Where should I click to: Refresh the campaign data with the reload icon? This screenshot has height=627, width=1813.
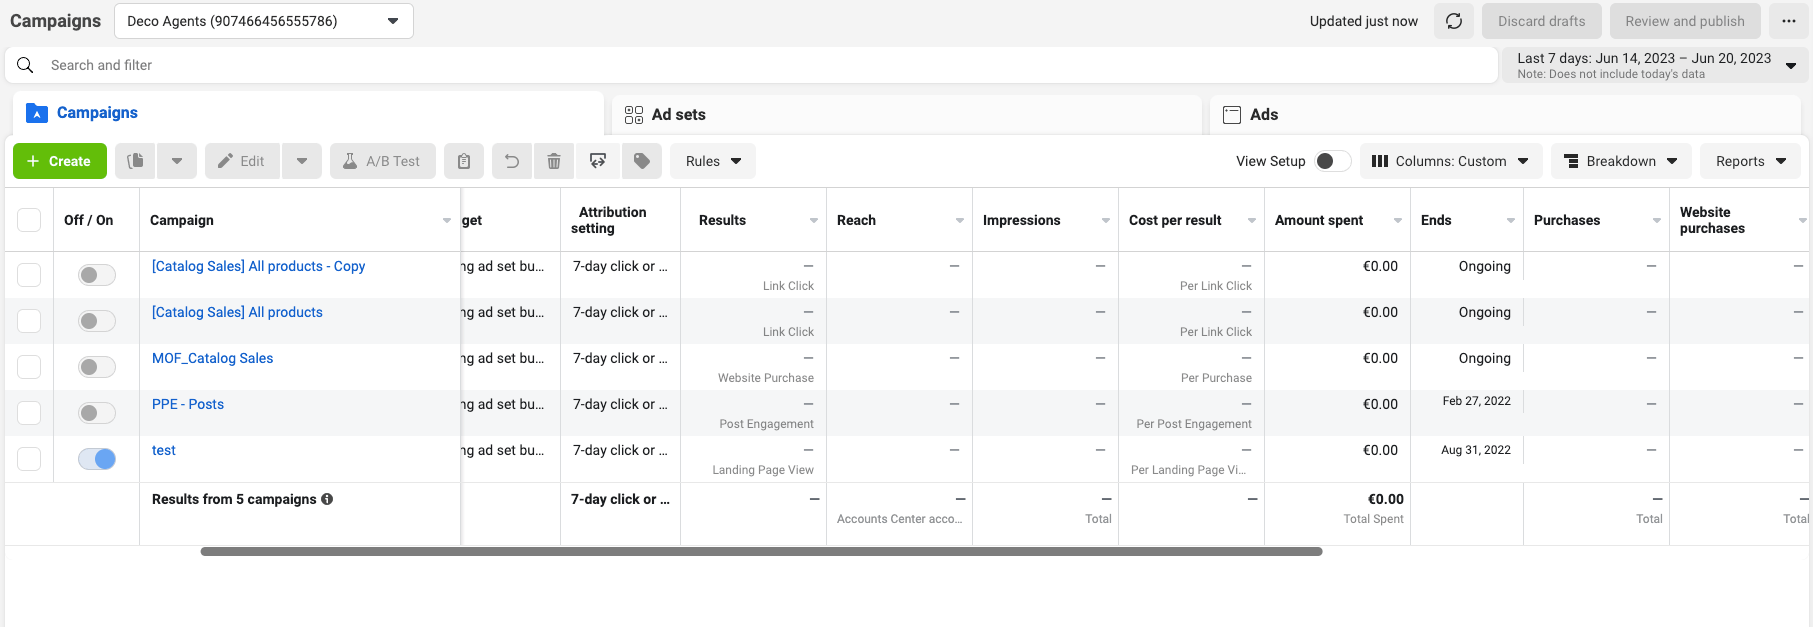[x=1454, y=21]
